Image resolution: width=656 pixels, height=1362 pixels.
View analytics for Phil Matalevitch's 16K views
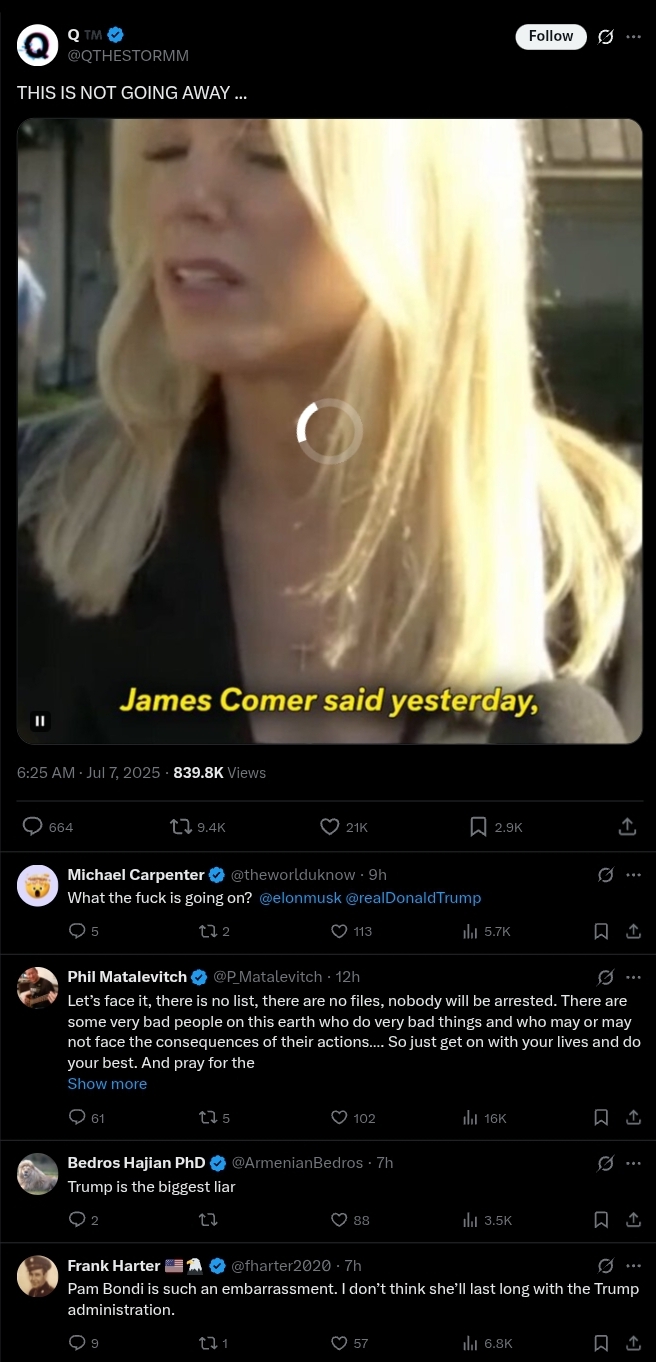484,1118
